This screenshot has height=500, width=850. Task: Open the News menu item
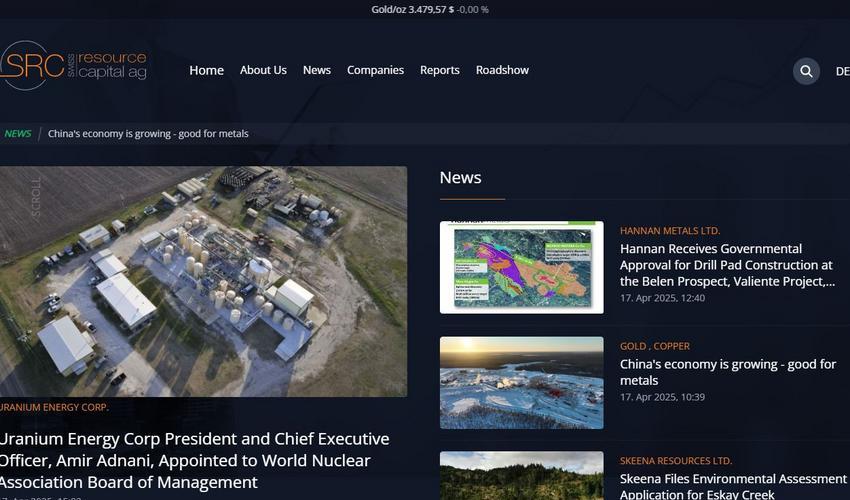coord(317,70)
